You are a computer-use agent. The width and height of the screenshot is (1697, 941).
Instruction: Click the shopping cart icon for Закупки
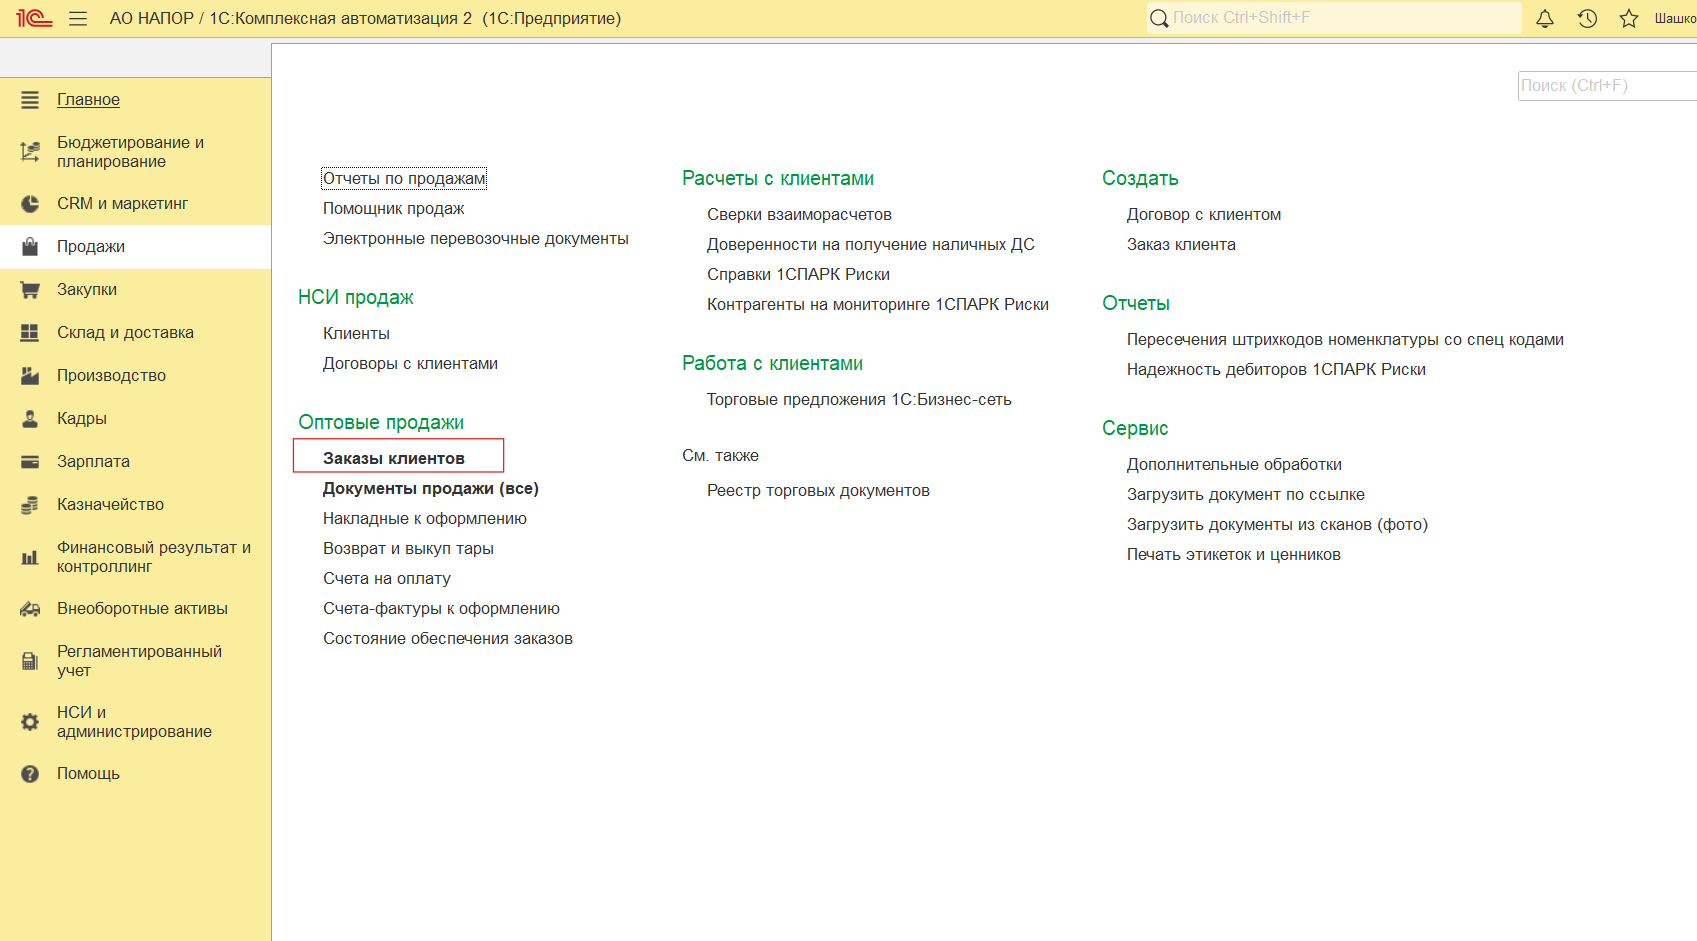click(x=30, y=290)
